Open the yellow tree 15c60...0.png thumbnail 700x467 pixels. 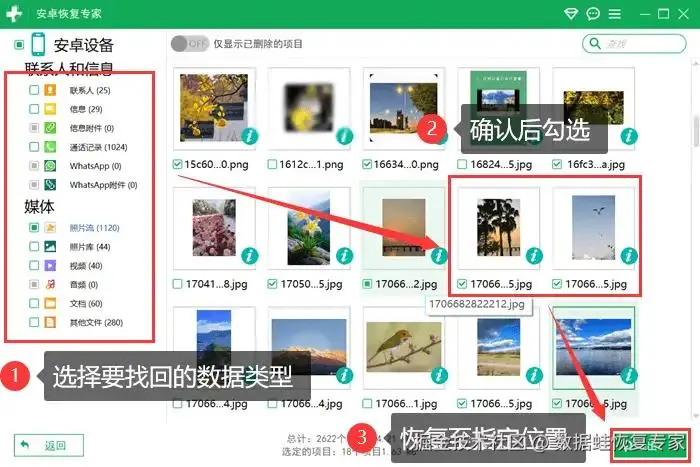(x=214, y=108)
